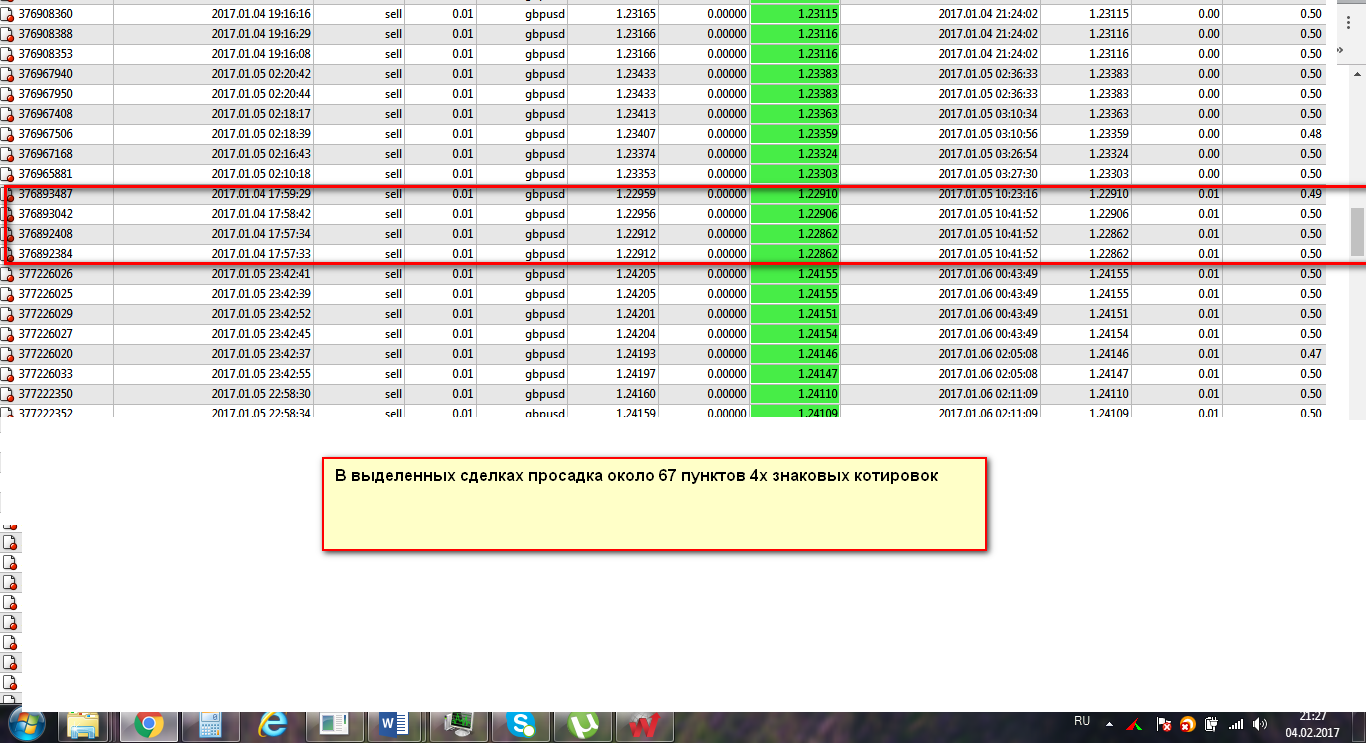Open the taskbar clock showing 04.02.2017
The width and height of the screenshot is (1366, 743).
pos(1312,725)
